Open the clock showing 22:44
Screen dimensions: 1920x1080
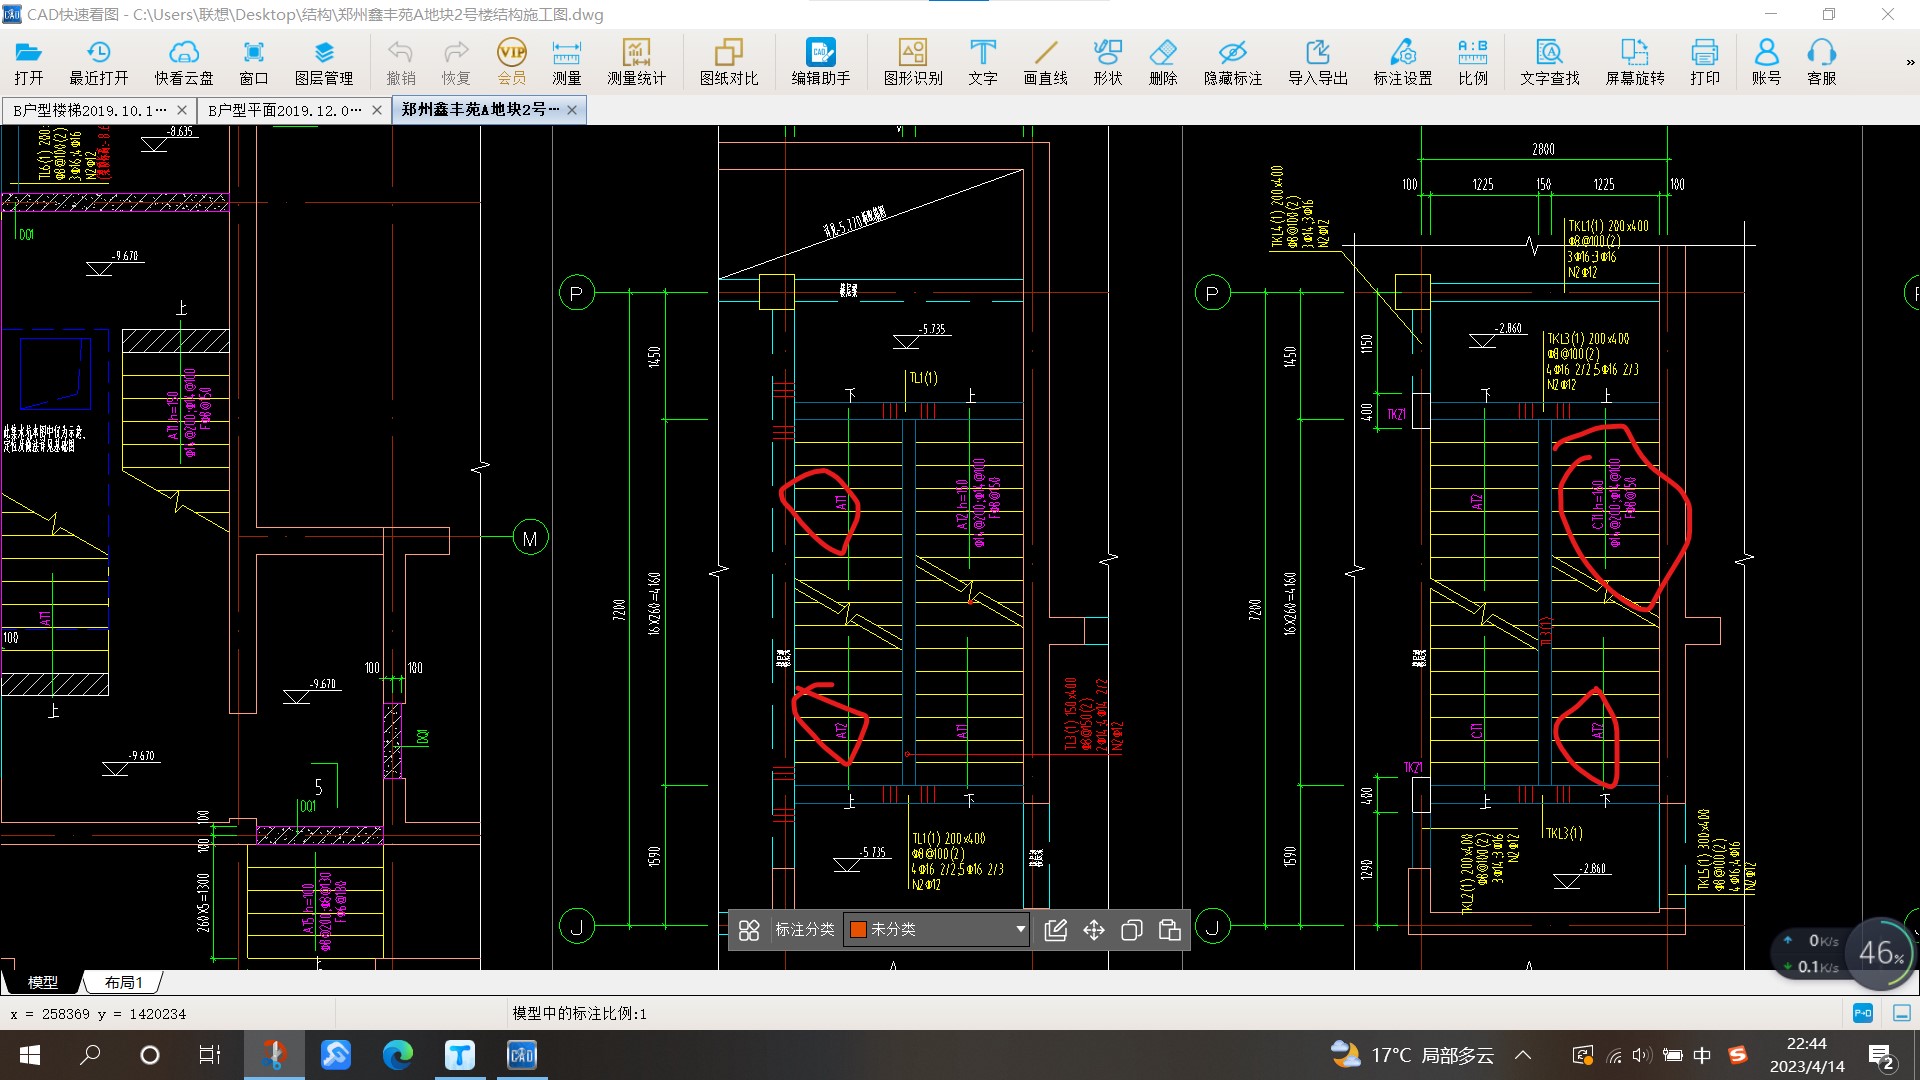coord(1807,1055)
